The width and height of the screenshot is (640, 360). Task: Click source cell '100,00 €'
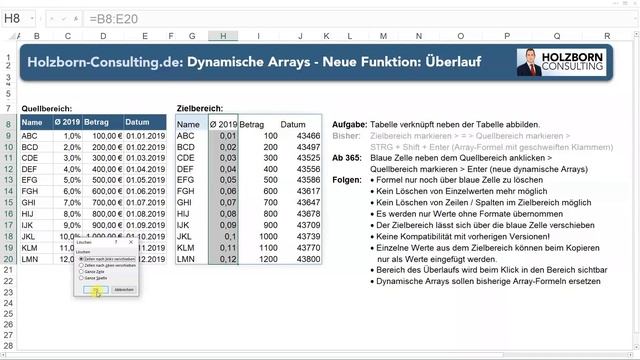click(103, 136)
